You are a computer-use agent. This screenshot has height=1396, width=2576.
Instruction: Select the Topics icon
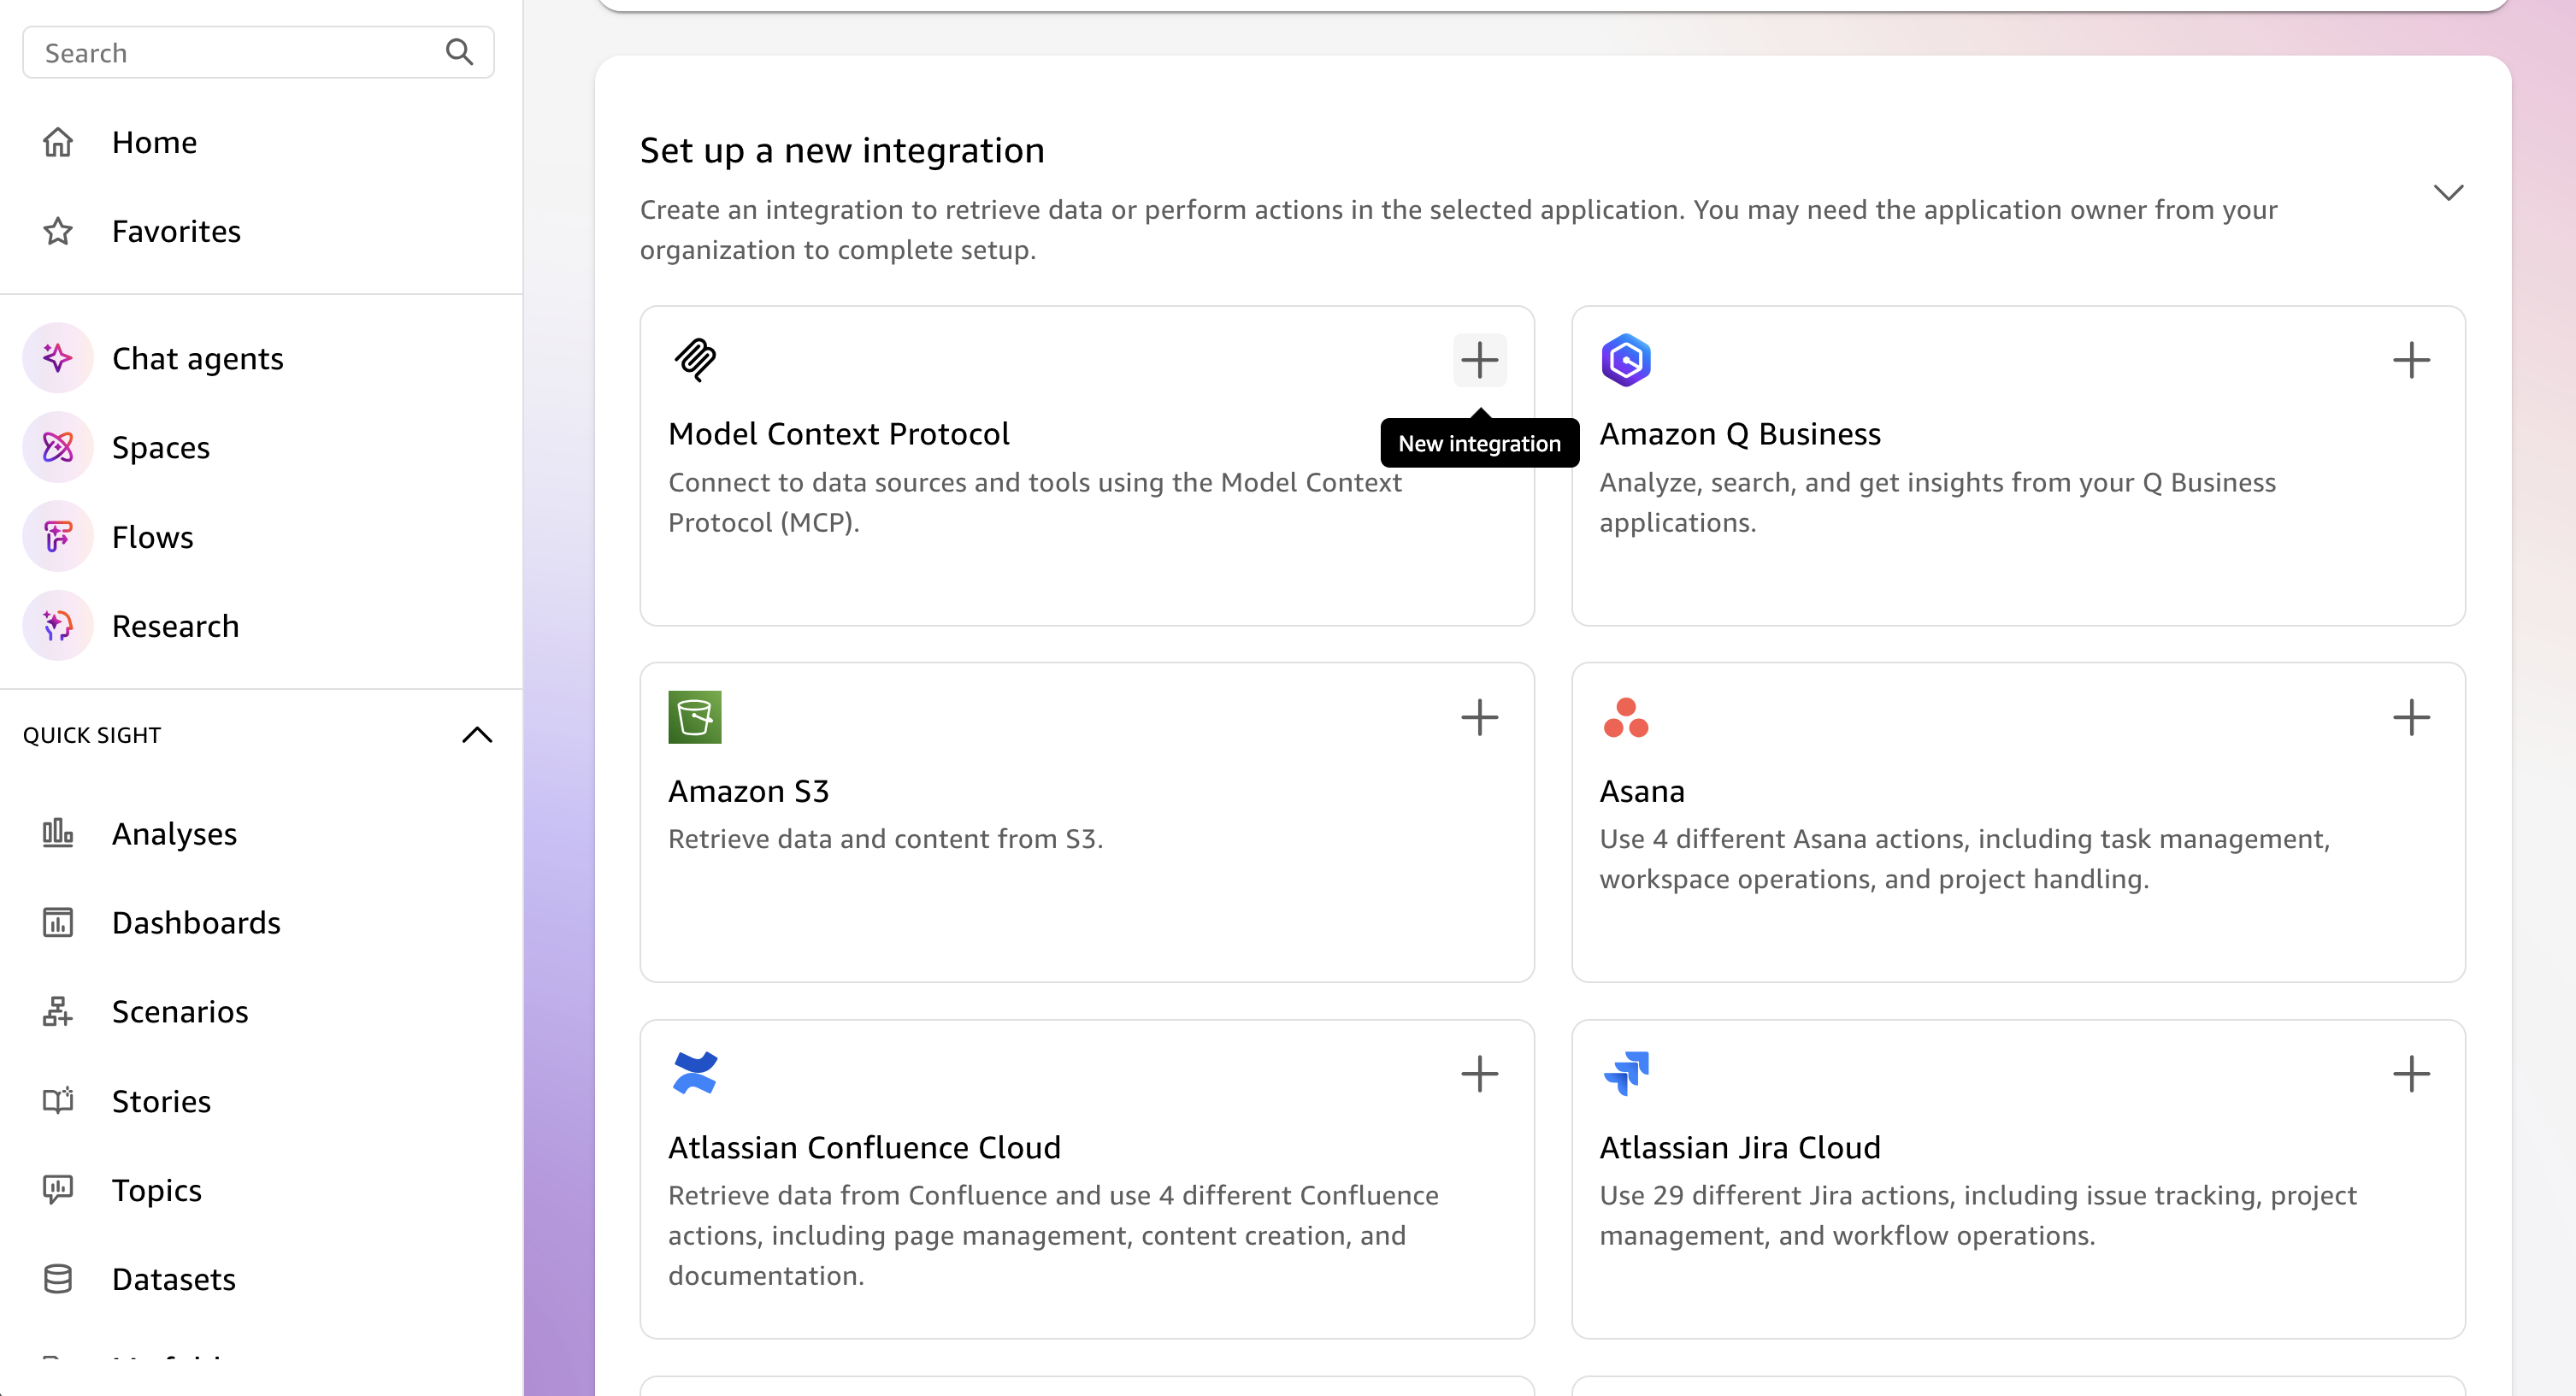coord(57,1189)
